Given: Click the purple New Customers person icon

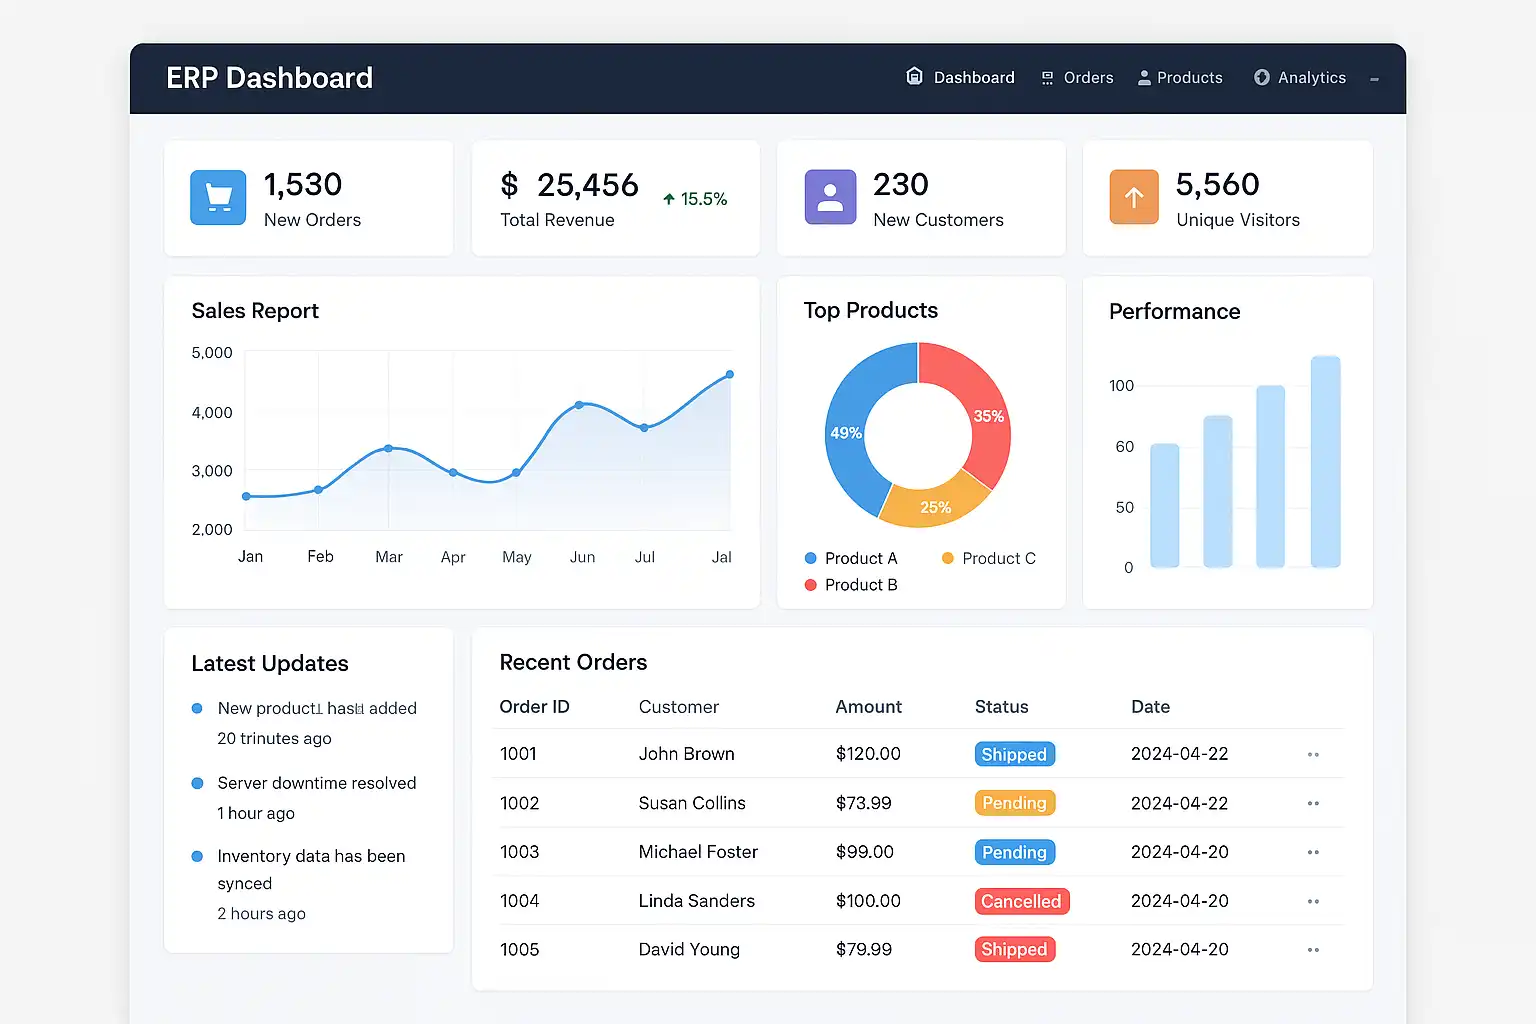Looking at the screenshot, I should pos(830,197).
